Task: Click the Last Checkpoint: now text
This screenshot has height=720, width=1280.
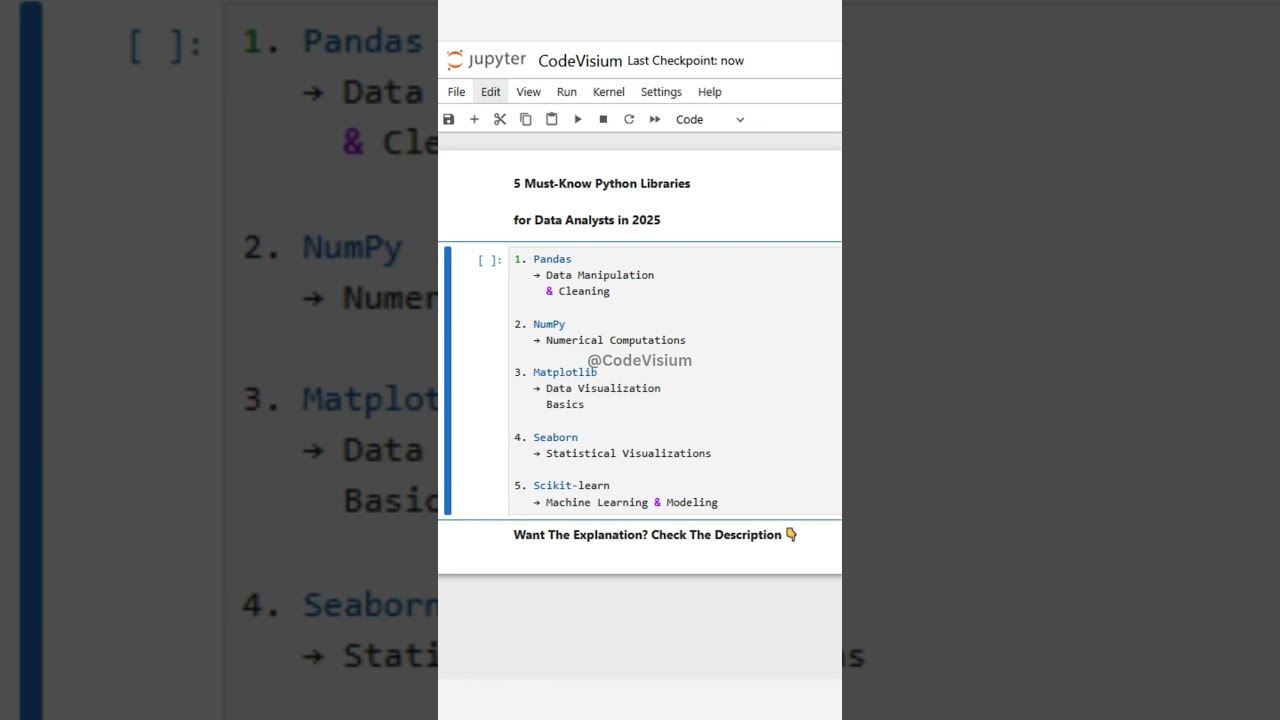Action: tap(686, 61)
